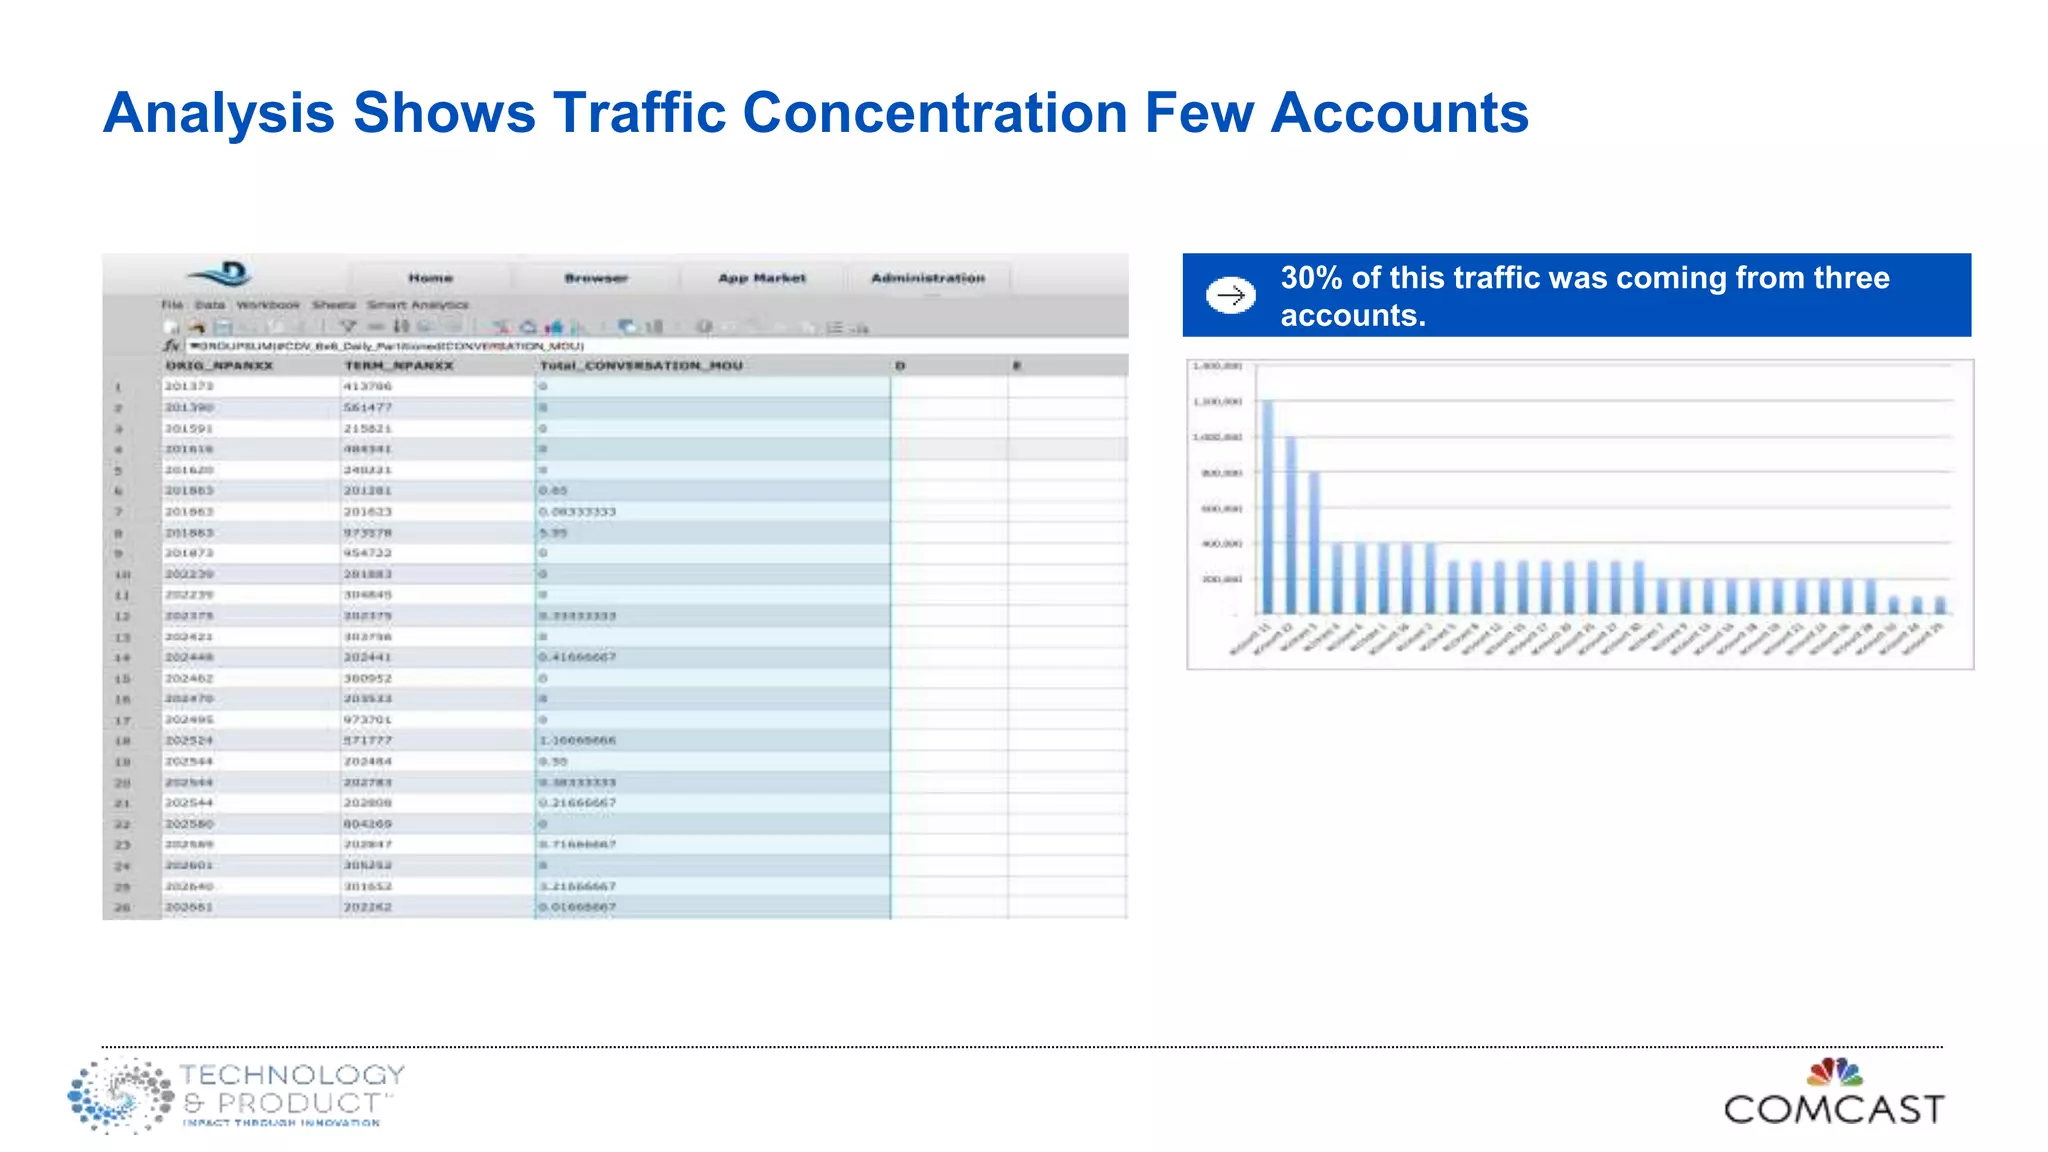Click cell containing 561477
Screen dimensions: 2048x1152
pyautogui.click(x=438, y=408)
